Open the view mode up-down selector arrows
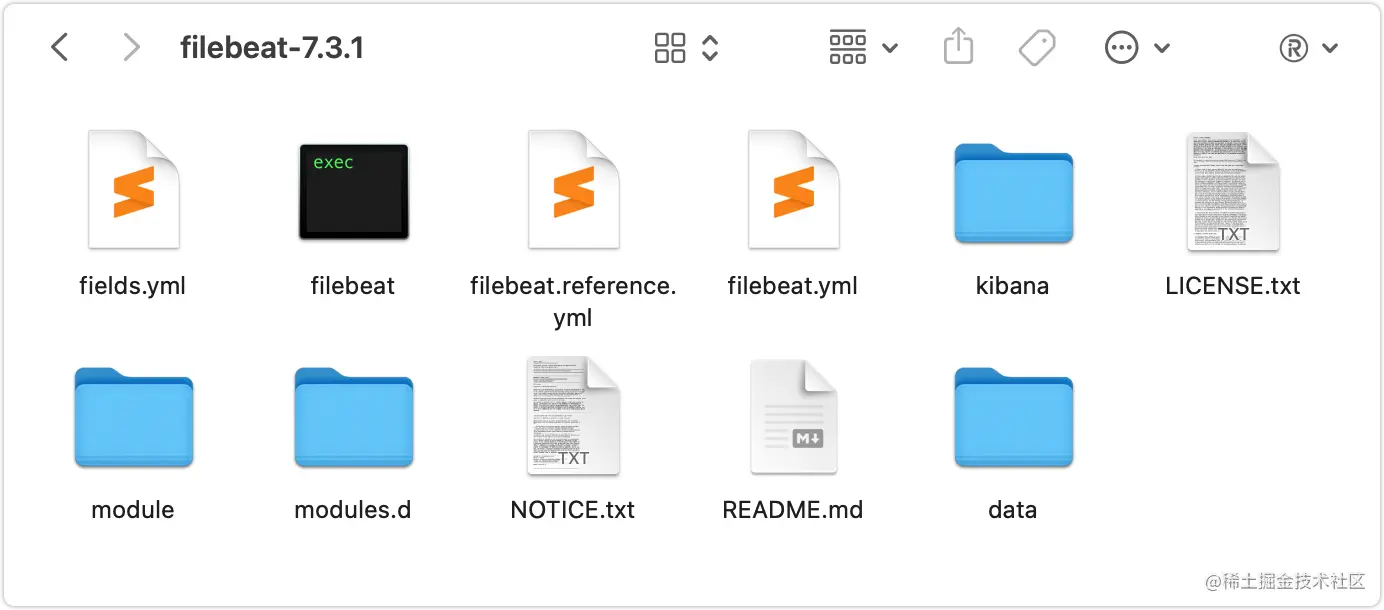This screenshot has height=610, width=1384. (x=710, y=47)
